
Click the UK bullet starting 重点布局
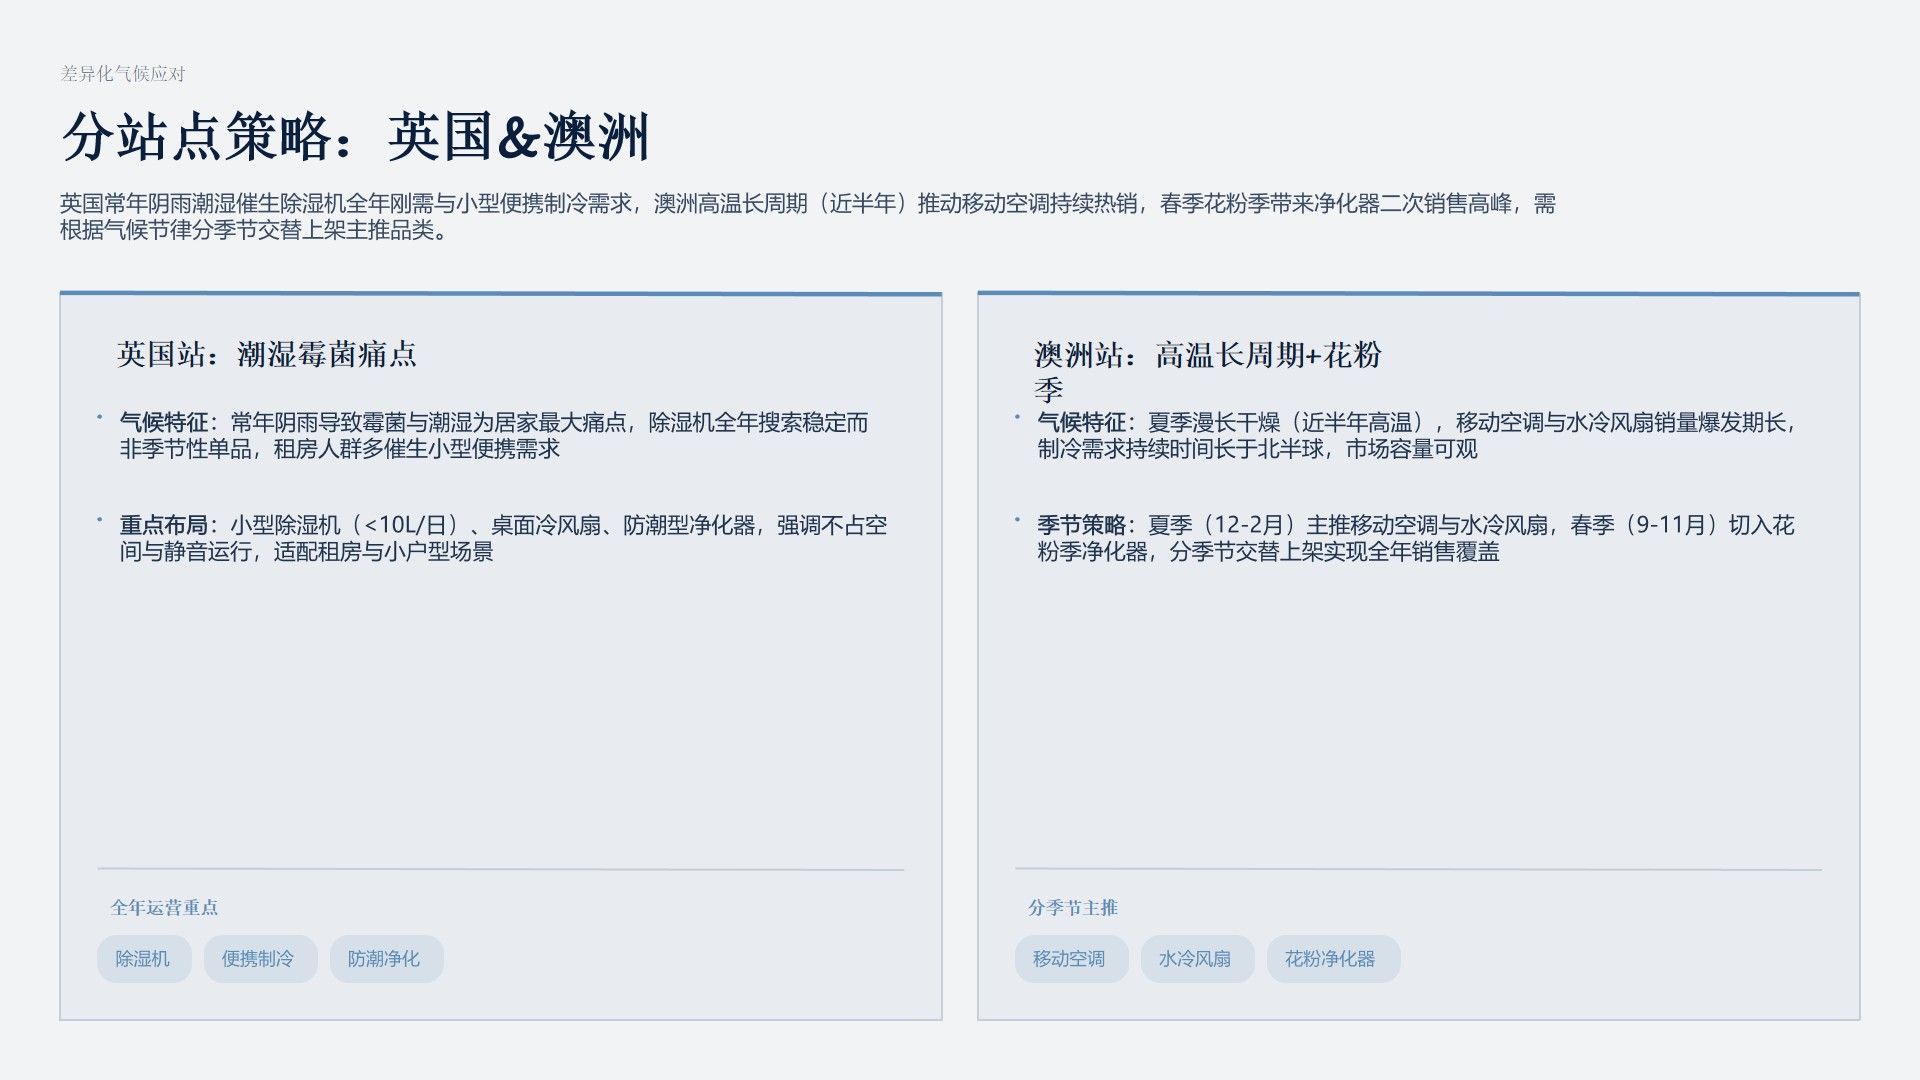point(503,539)
